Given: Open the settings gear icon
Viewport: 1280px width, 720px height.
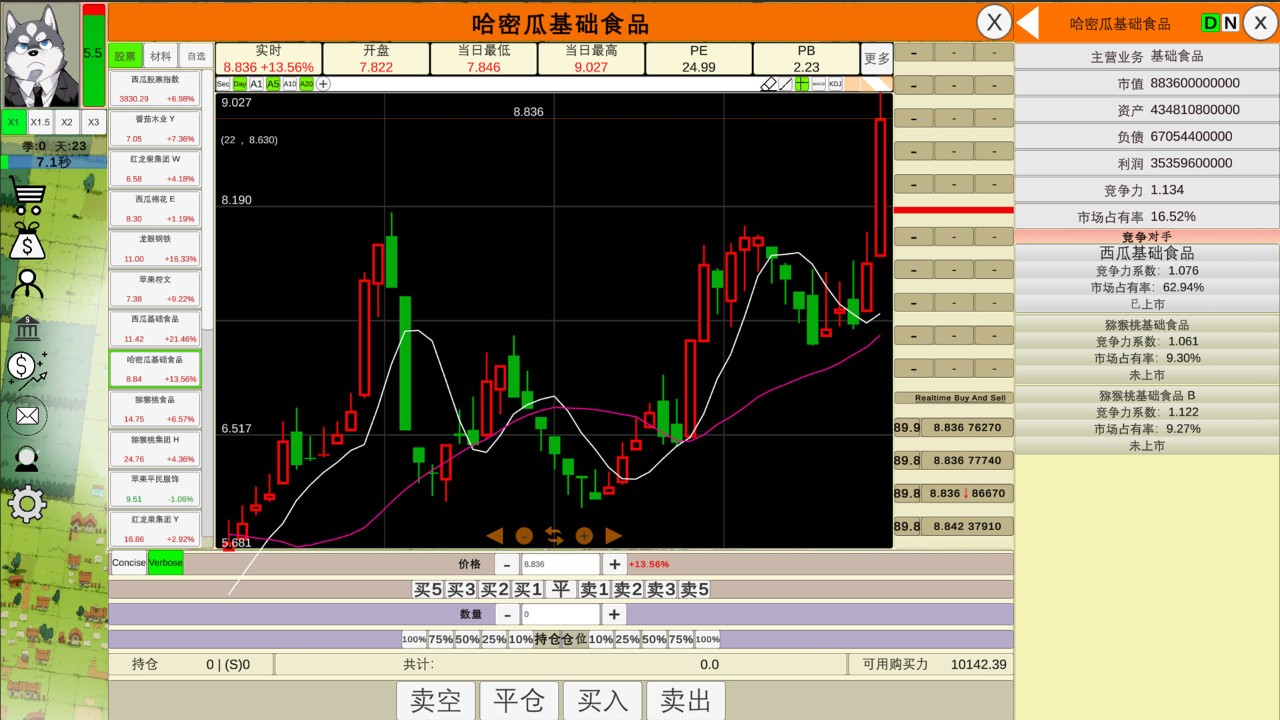Looking at the screenshot, I should coord(27,503).
